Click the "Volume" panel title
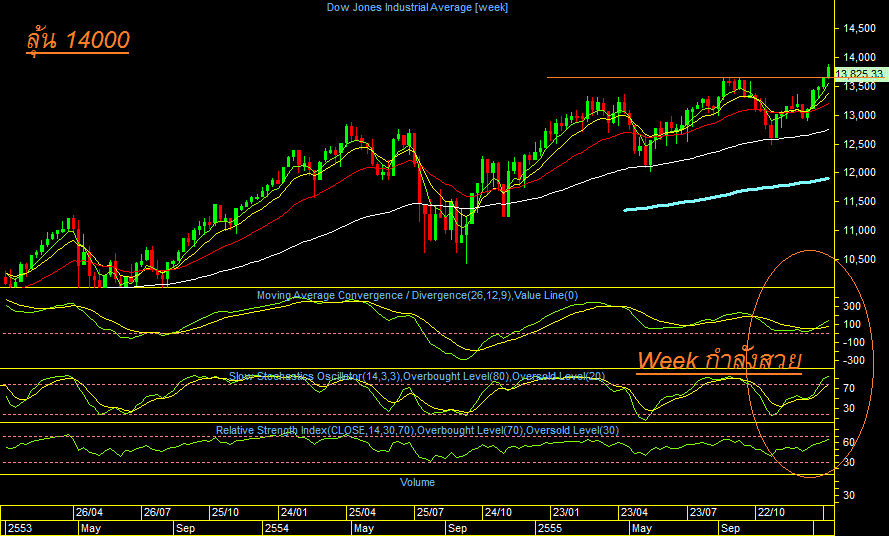Screen dimensions: 889x536 [x=417, y=482]
